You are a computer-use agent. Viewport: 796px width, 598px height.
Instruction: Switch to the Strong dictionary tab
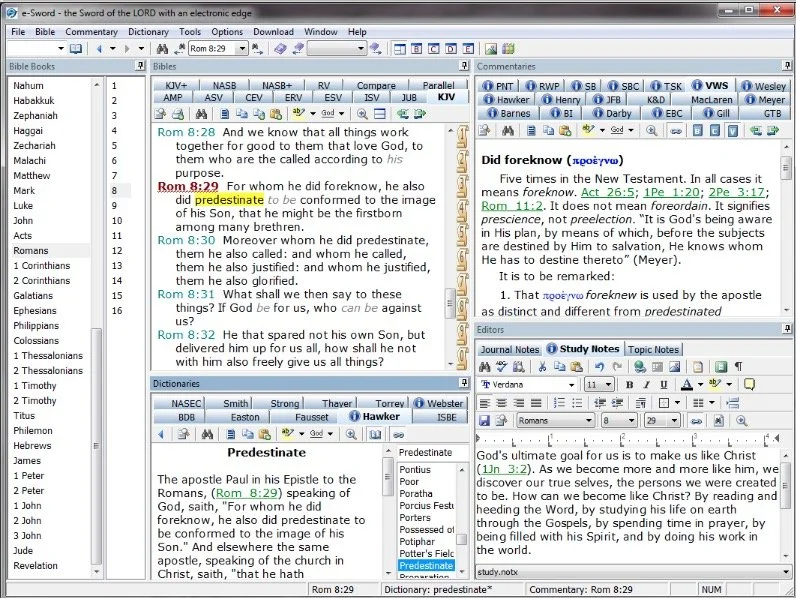point(284,404)
